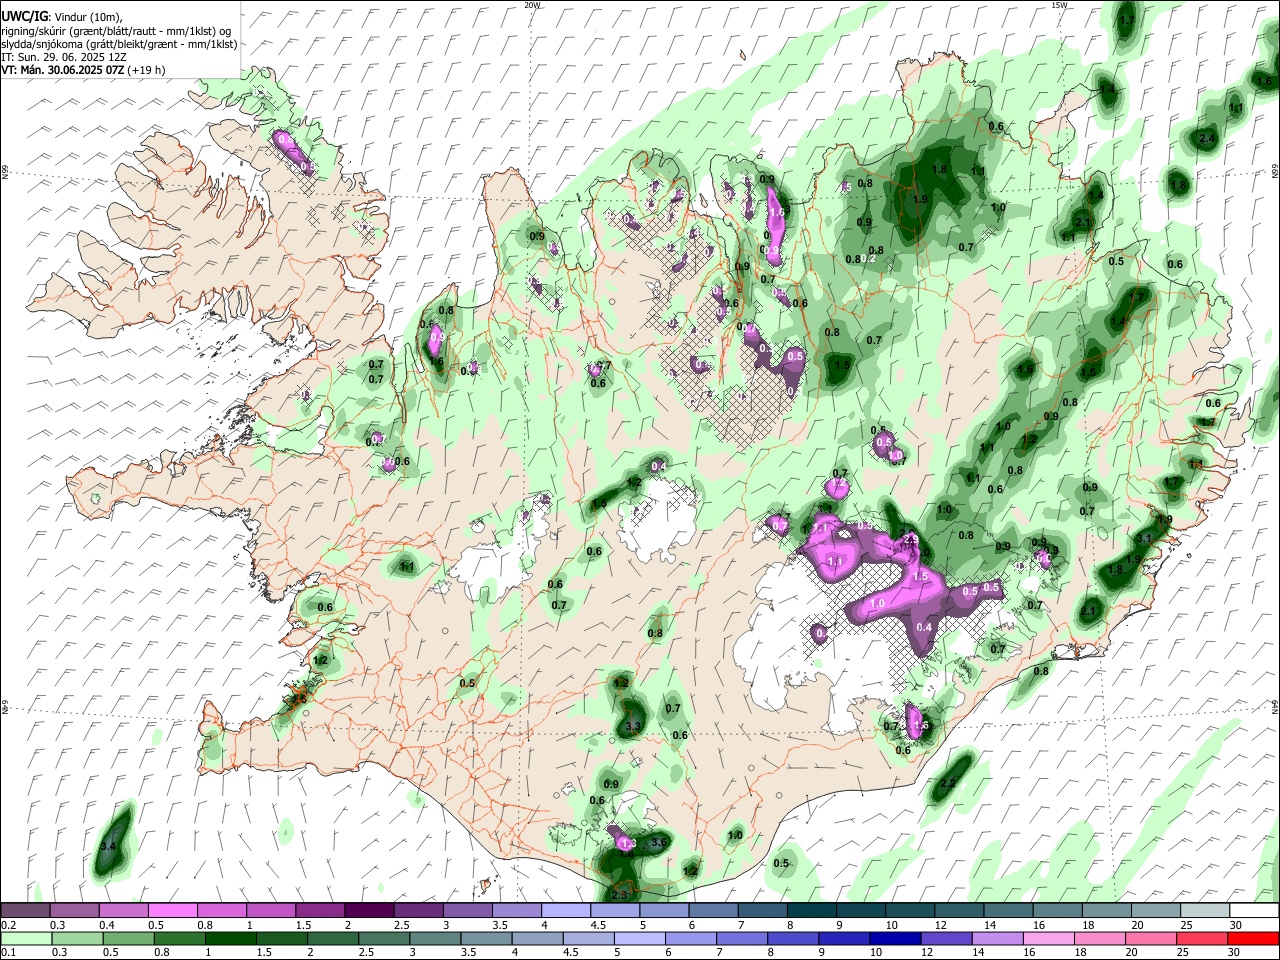Image resolution: width=1280 pixels, height=960 pixels.
Task: Click the lavender 14 mm rain swatch
Action: (997, 938)
